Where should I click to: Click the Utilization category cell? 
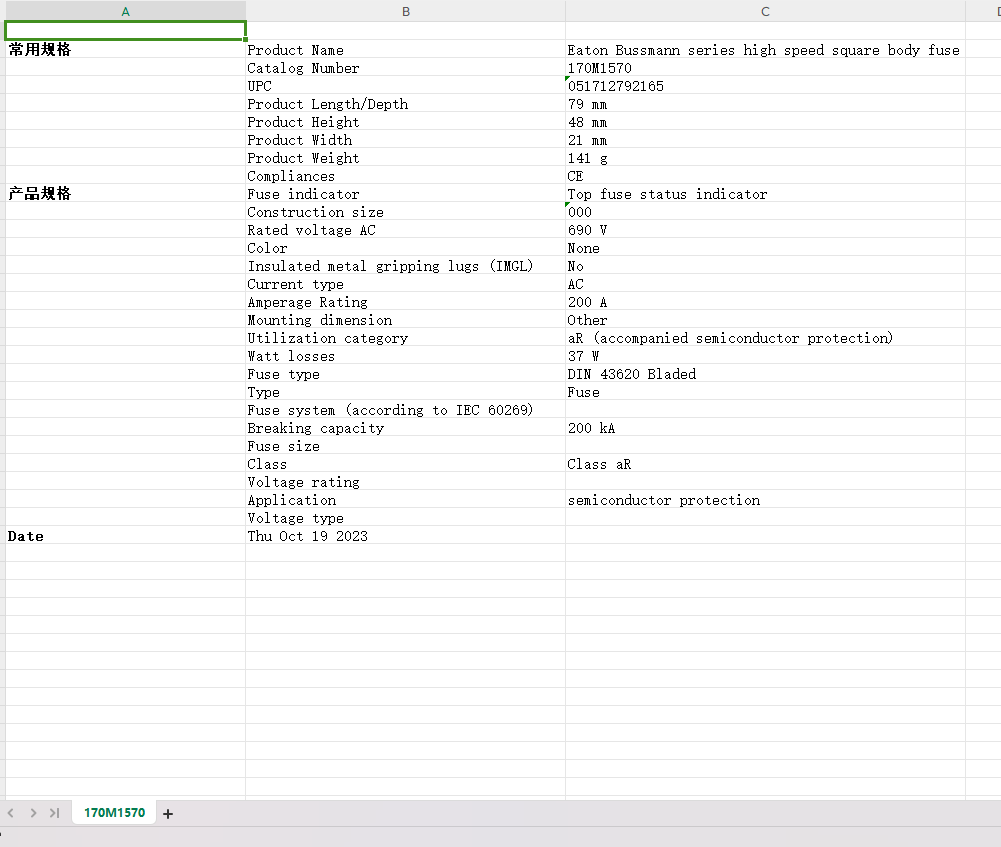pyautogui.click(x=405, y=338)
